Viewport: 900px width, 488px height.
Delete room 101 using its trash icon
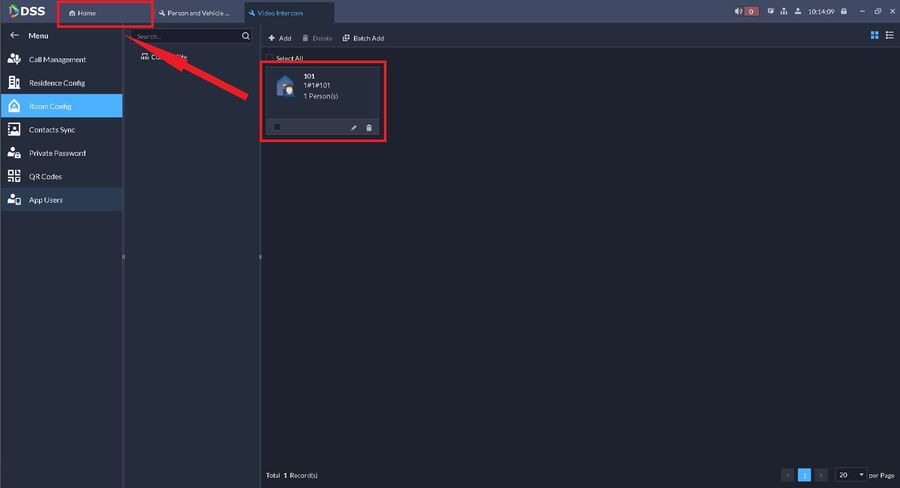(369, 127)
